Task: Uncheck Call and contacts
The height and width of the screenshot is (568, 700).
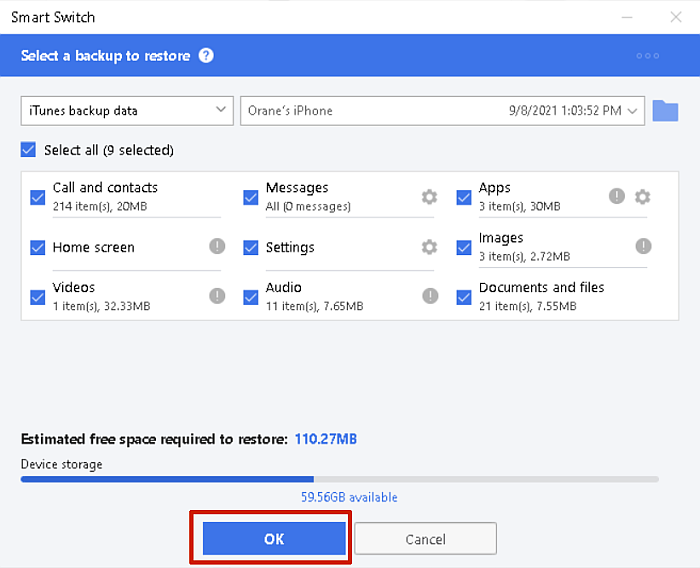Action: [x=38, y=197]
